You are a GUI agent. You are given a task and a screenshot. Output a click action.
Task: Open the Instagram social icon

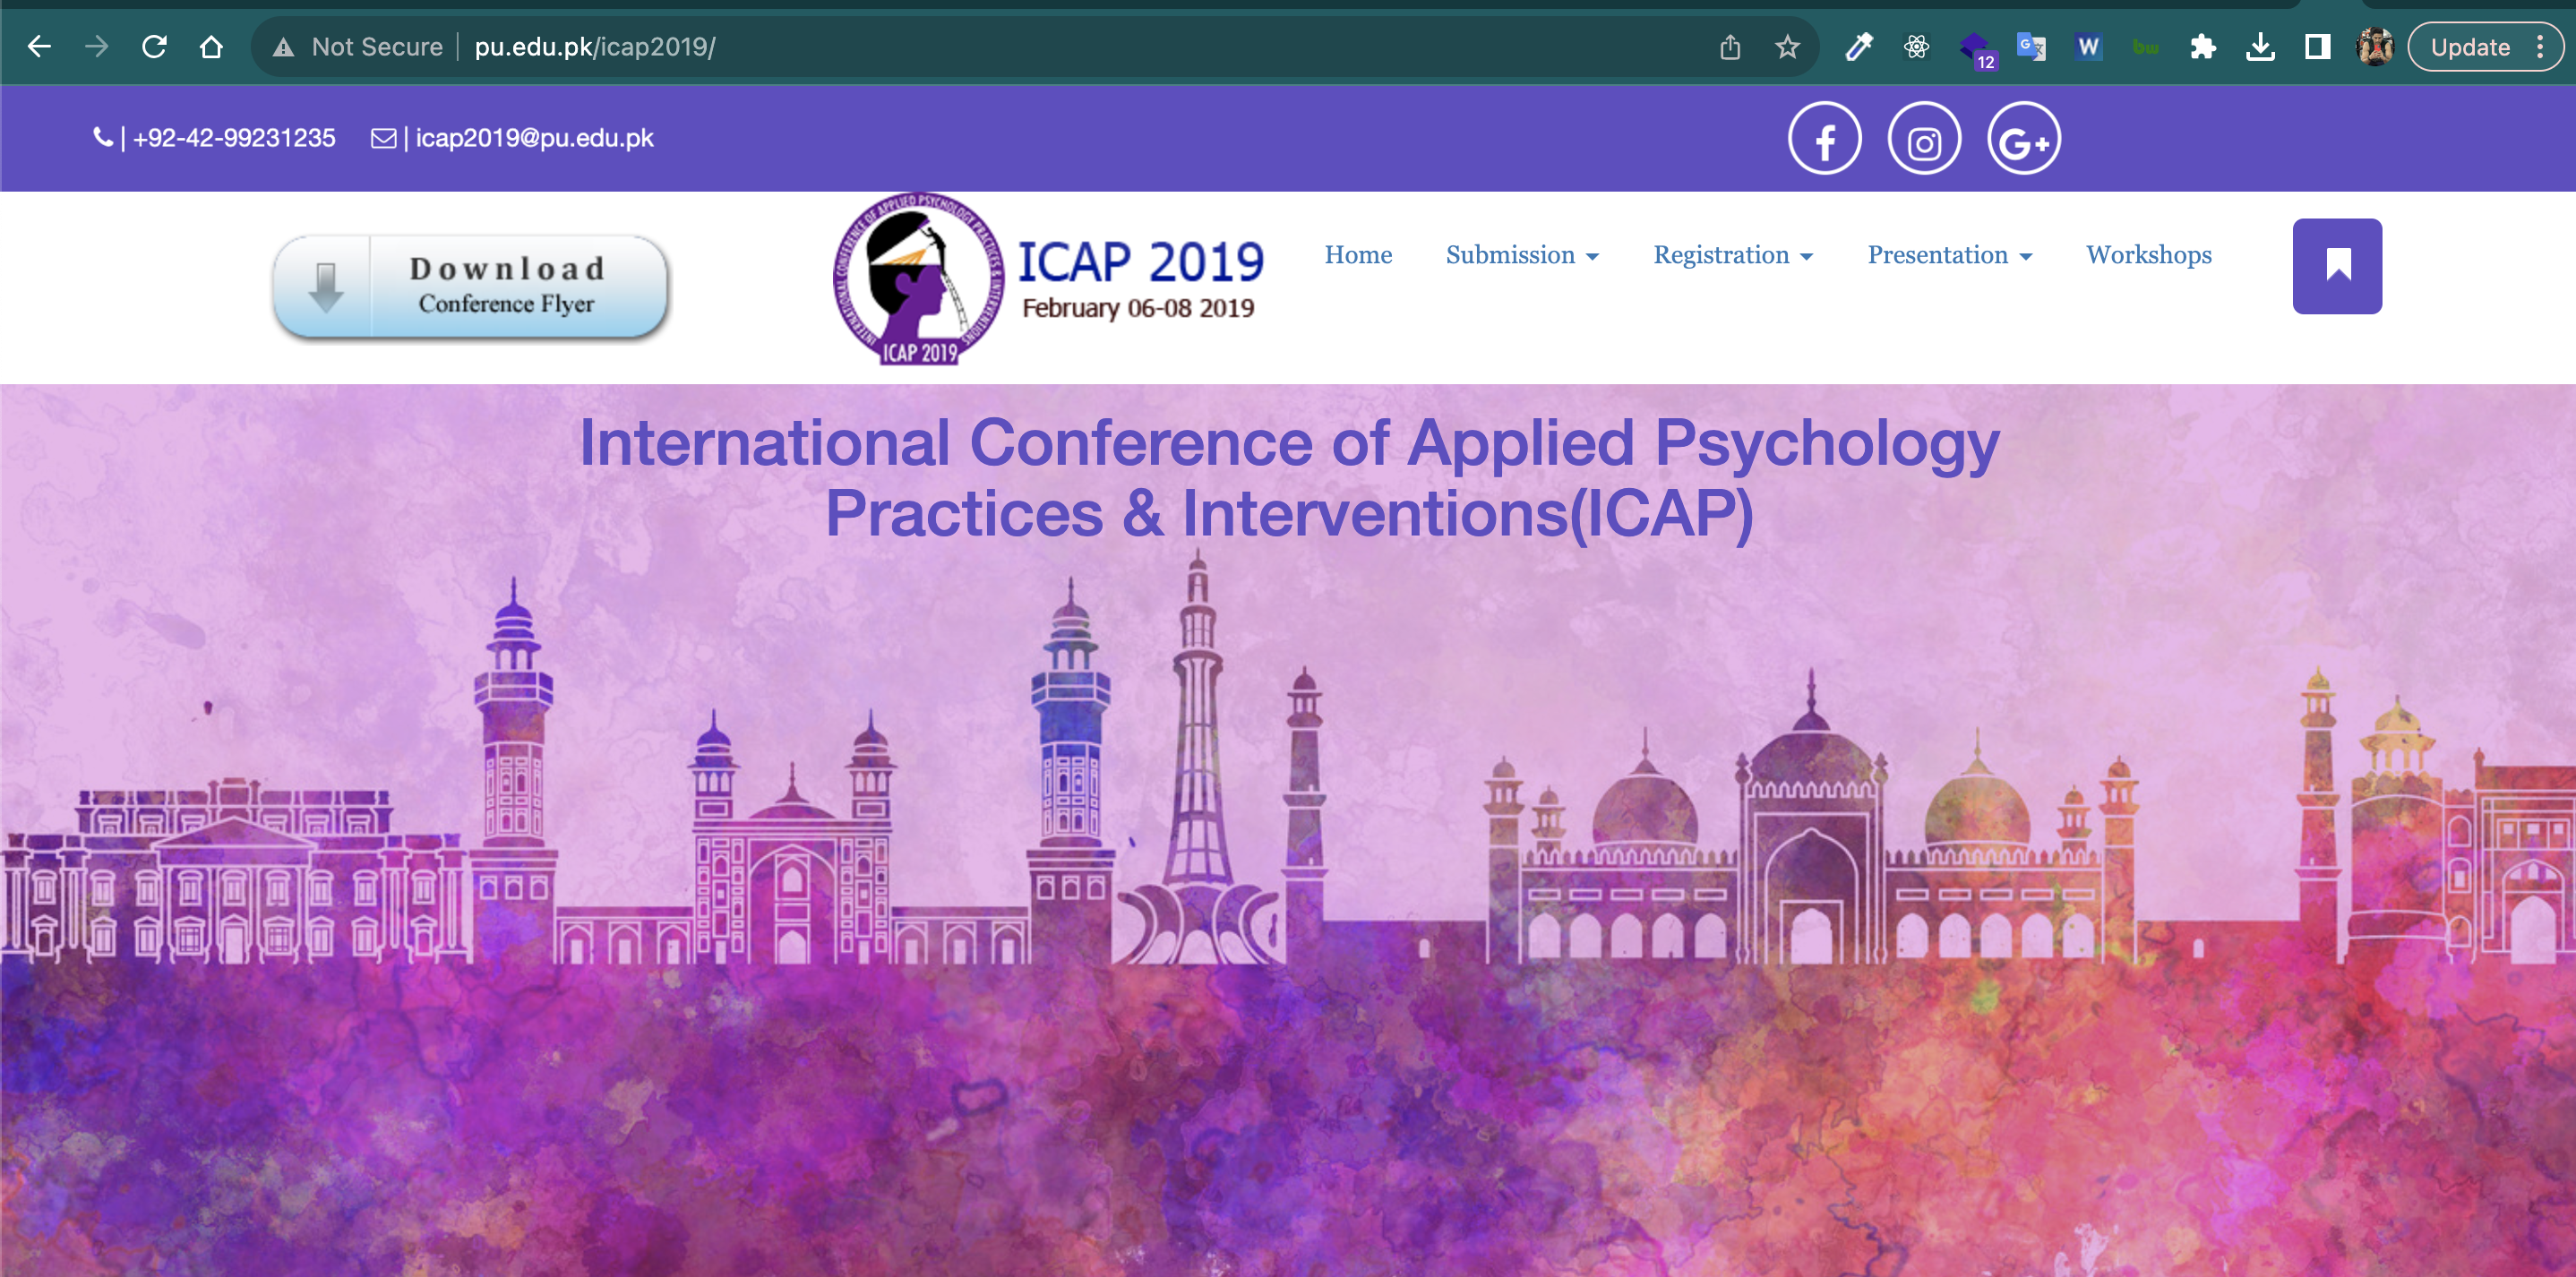tap(1924, 139)
